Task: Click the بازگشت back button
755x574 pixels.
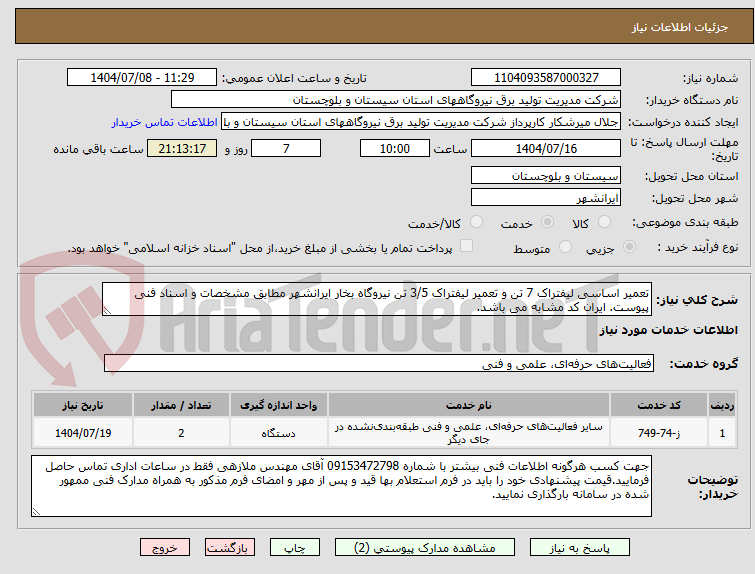Action: [x=230, y=548]
